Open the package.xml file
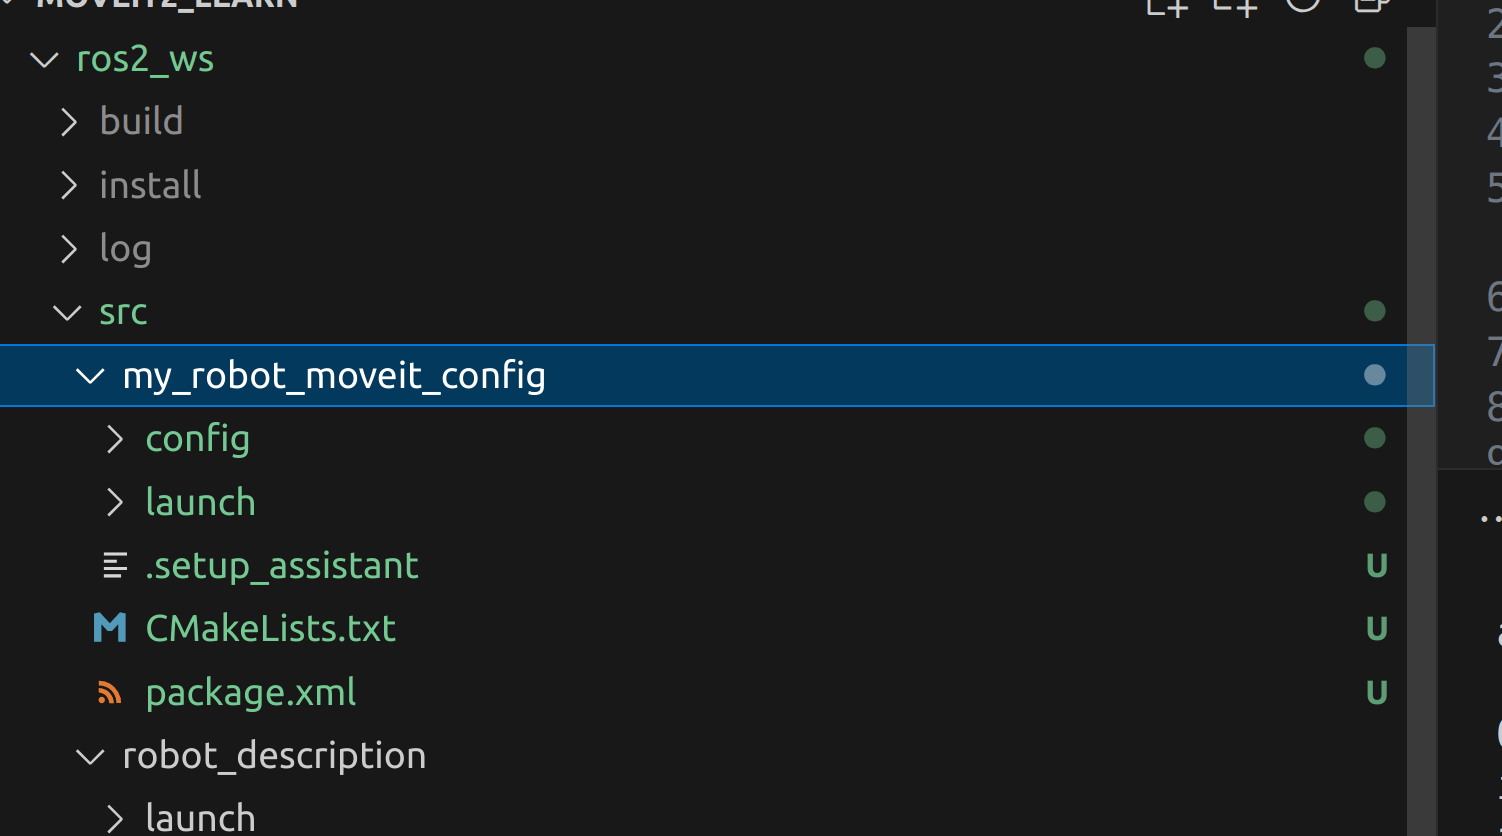 pyautogui.click(x=250, y=692)
